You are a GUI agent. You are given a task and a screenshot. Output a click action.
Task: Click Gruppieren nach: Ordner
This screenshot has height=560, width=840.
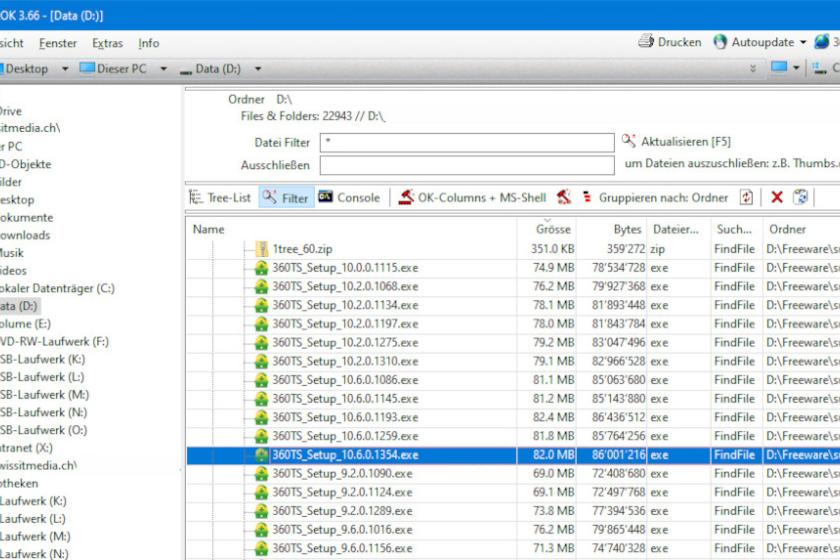point(655,198)
